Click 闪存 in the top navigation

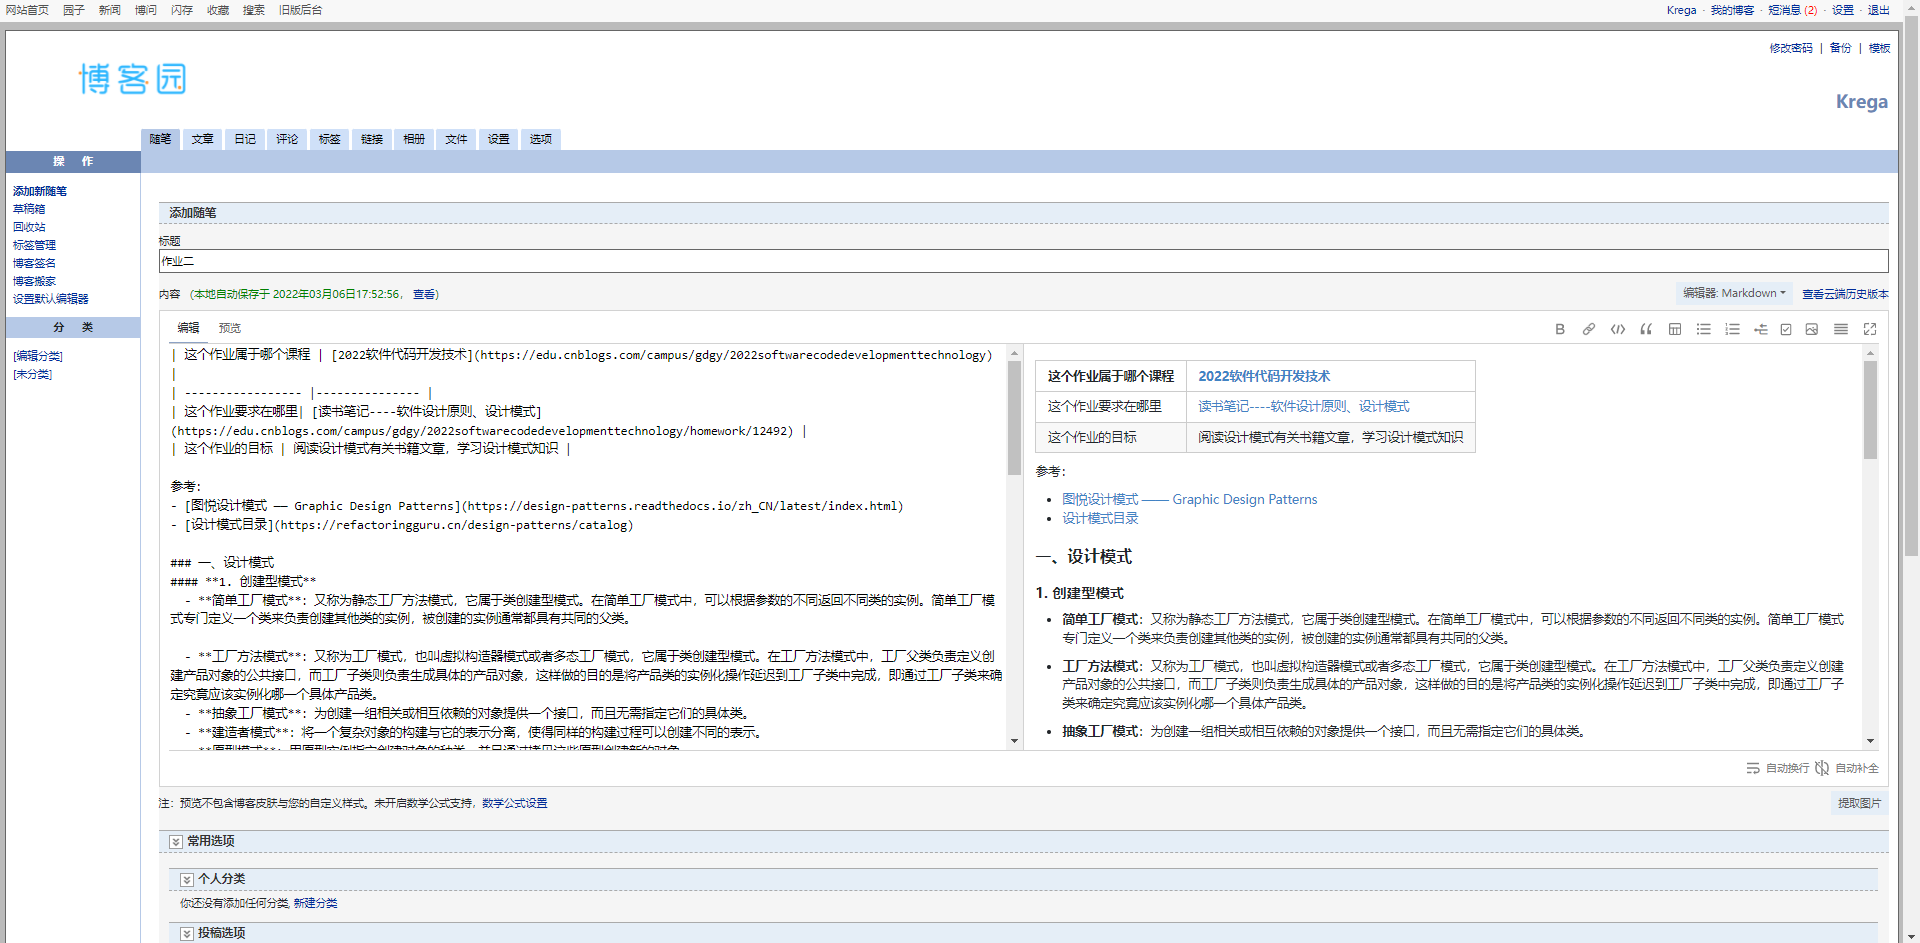click(182, 10)
